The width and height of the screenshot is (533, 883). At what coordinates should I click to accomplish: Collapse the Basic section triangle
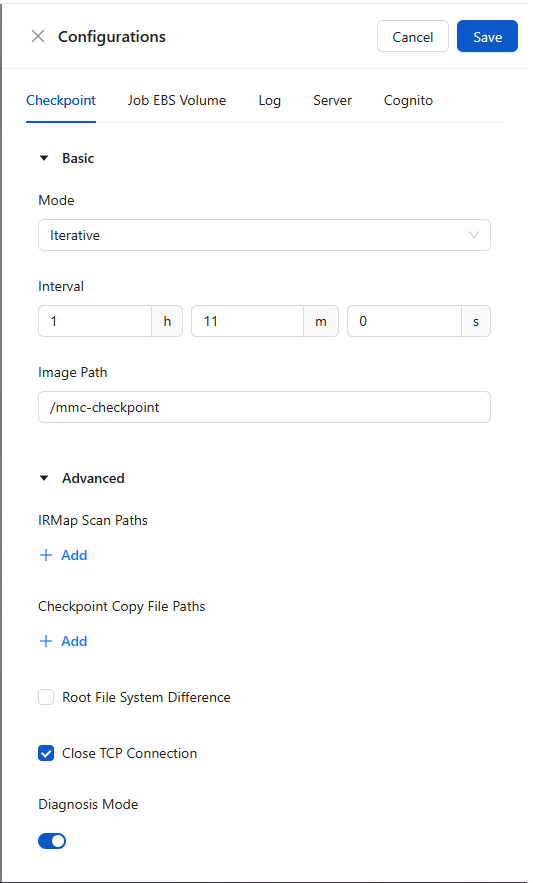[44, 158]
